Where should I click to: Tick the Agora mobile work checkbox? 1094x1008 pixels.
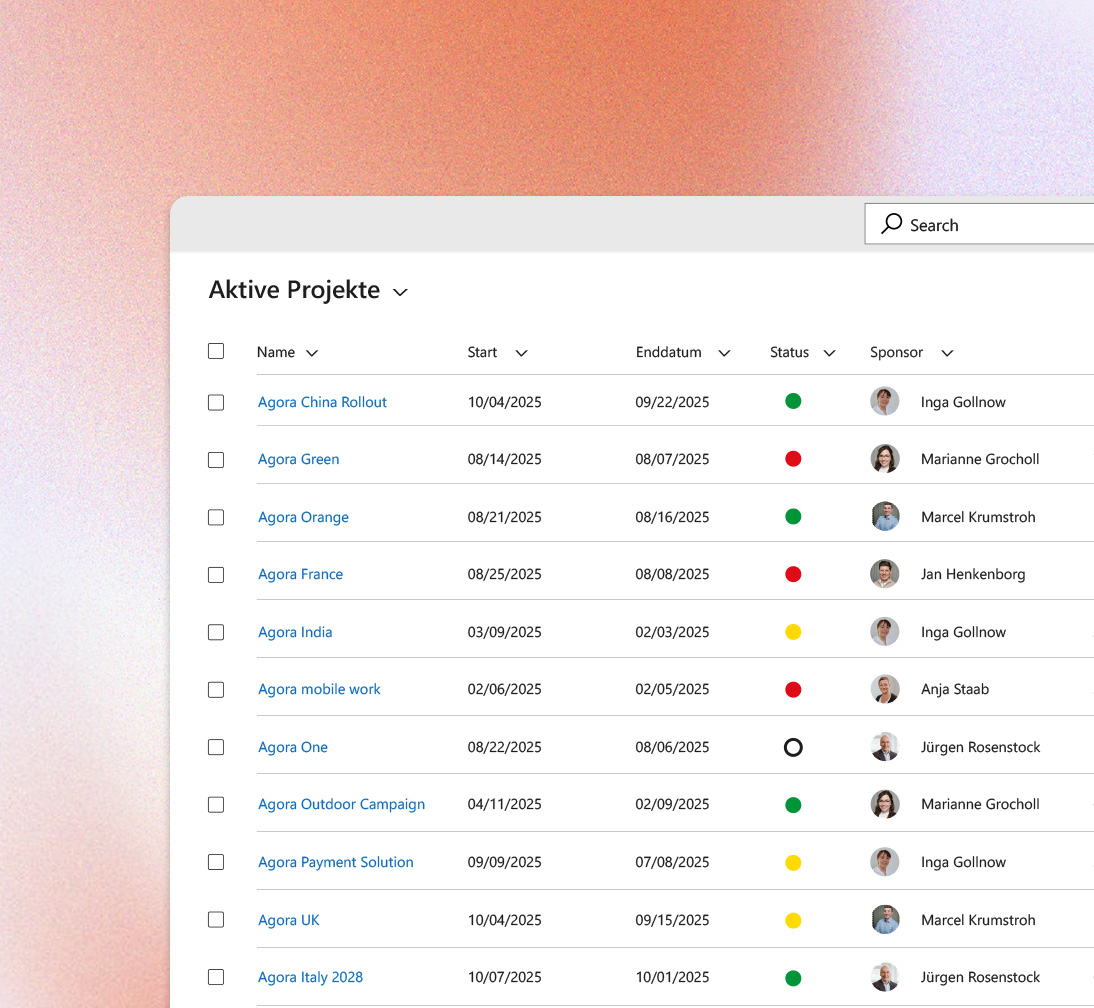pos(216,690)
